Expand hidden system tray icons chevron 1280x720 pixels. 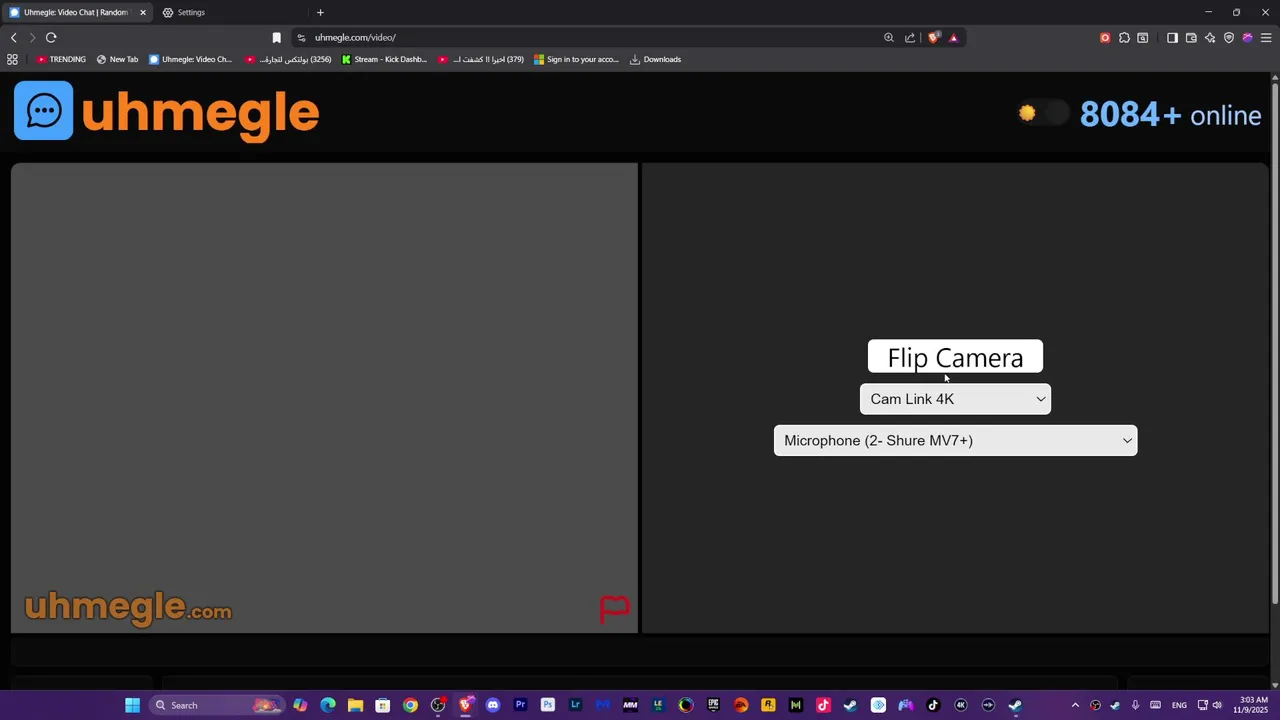click(1075, 705)
